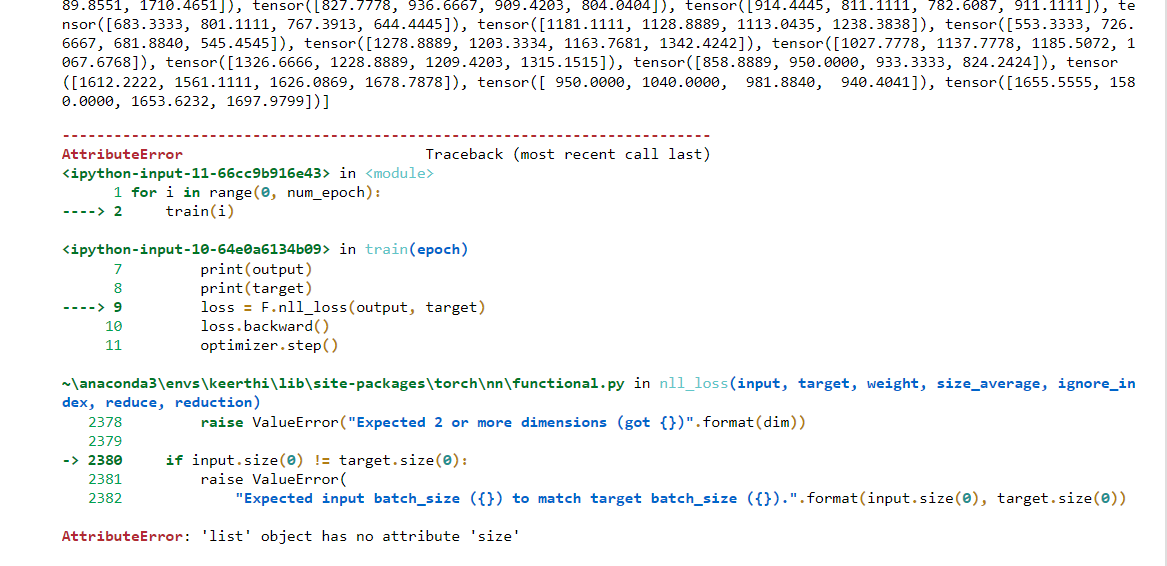1167x566 pixels.
Task: Click the functional.py file path
Action: 343,384
